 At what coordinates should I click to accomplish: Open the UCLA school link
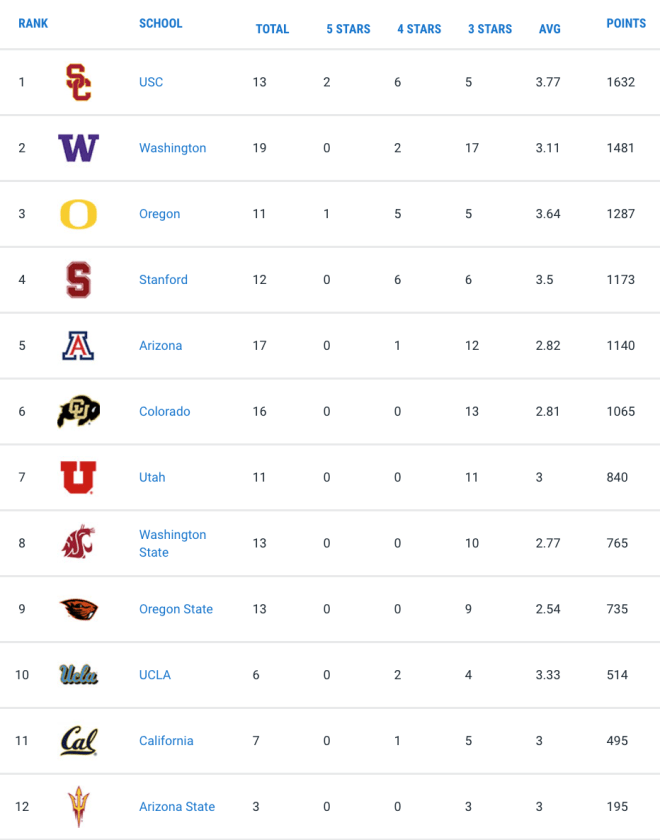coord(155,674)
